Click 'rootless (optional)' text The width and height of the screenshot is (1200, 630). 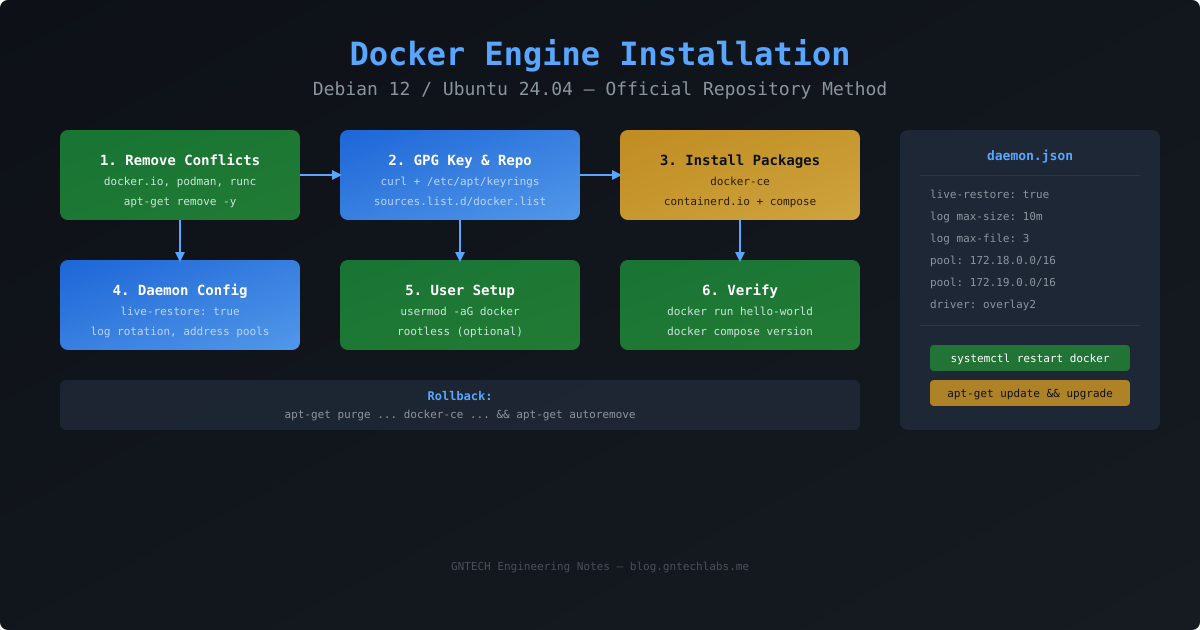tap(460, 331)
